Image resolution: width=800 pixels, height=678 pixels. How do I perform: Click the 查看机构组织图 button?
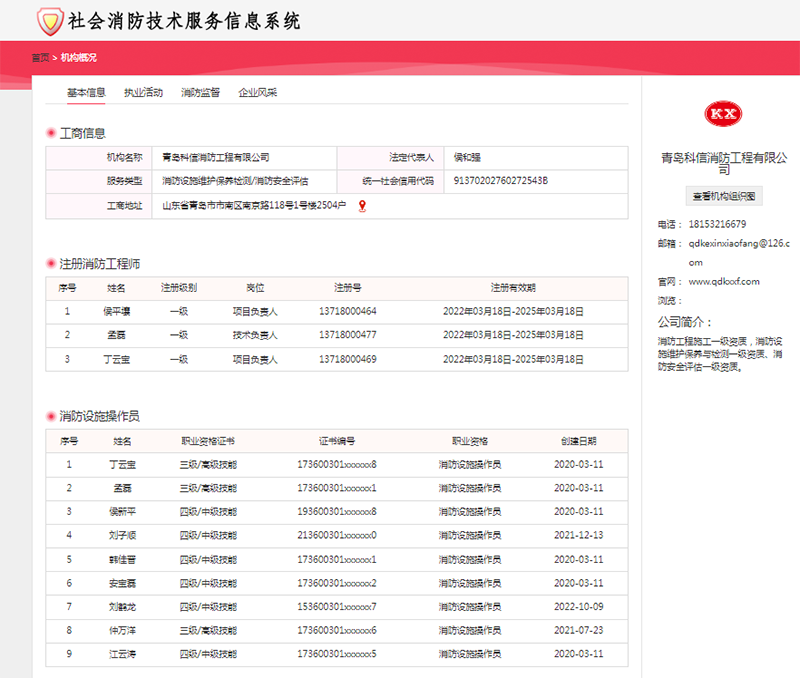pyautogui.click(x=724, y=195)
